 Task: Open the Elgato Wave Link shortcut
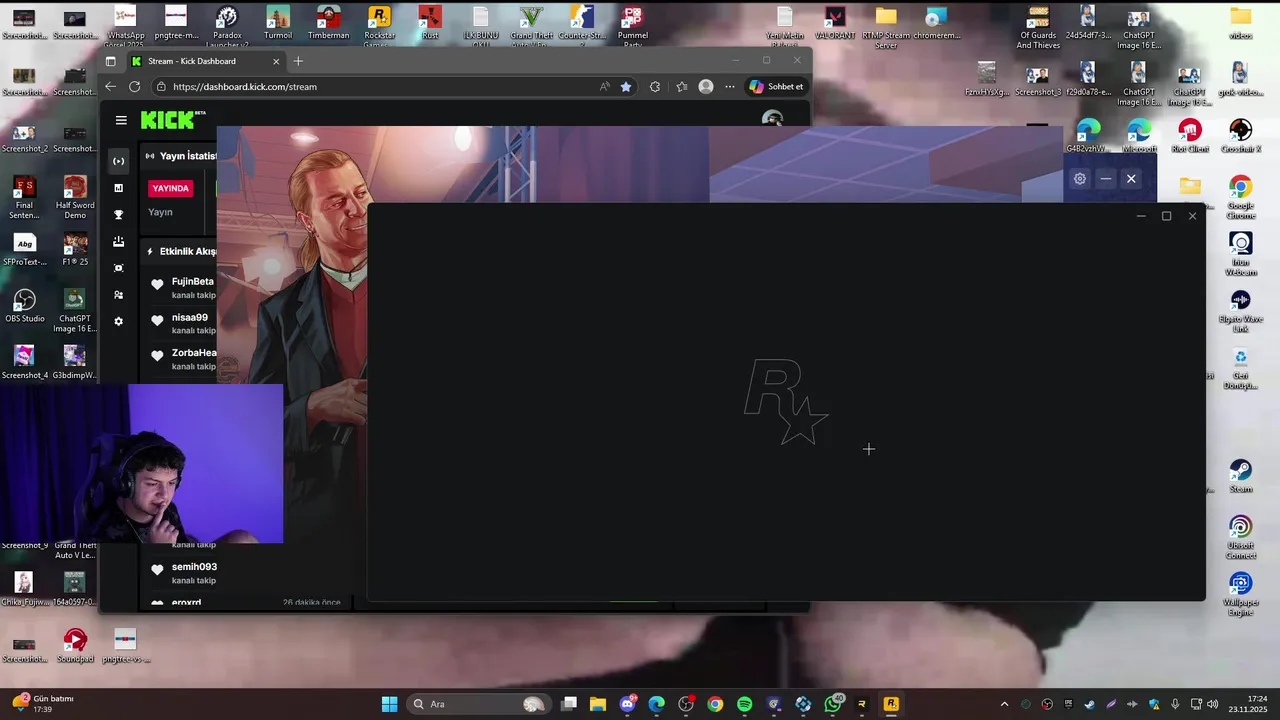click(1240, 312)
